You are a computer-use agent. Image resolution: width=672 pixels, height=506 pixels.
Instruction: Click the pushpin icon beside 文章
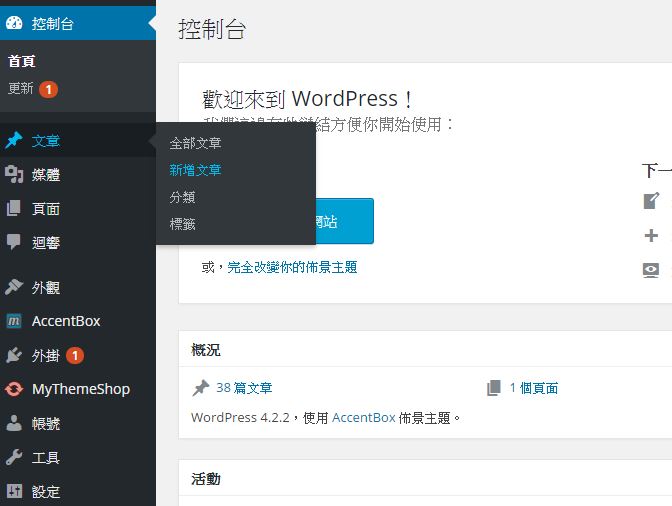point(14,140)
